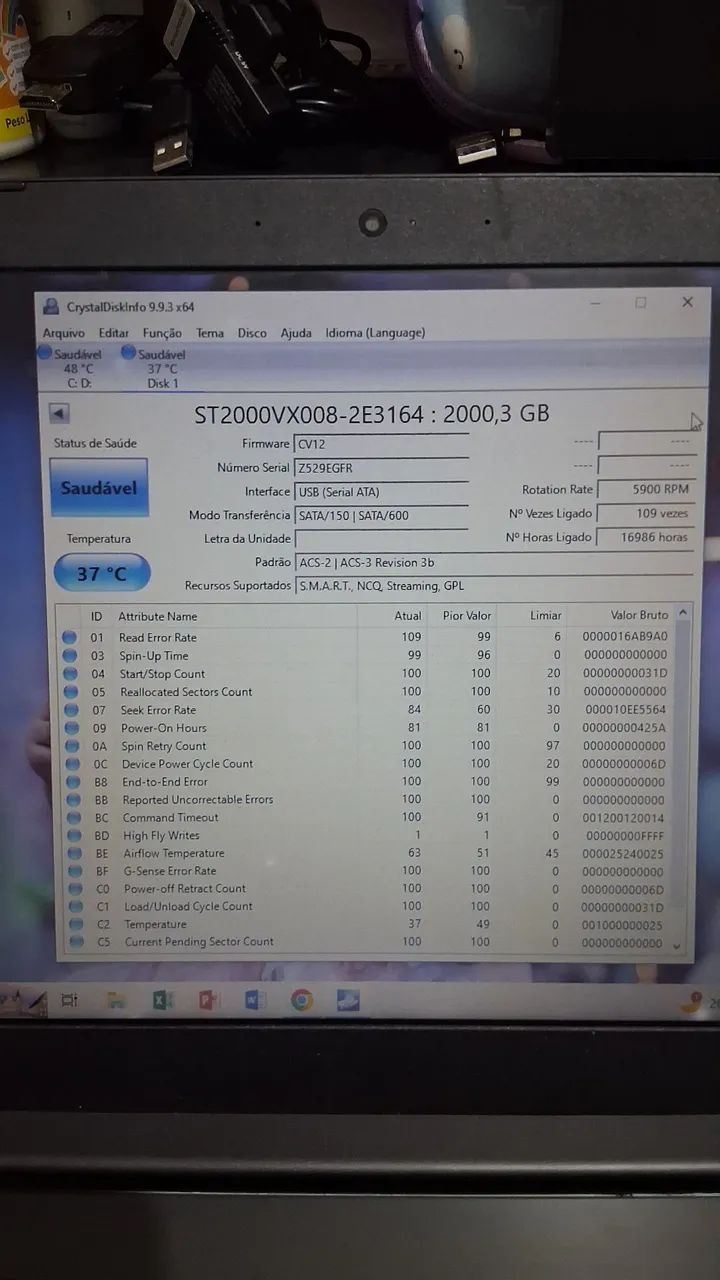This screenshot has width=720, height=1280.
Task: Click the status icon for Current Pending Sector Count
Action: point(76,941)
